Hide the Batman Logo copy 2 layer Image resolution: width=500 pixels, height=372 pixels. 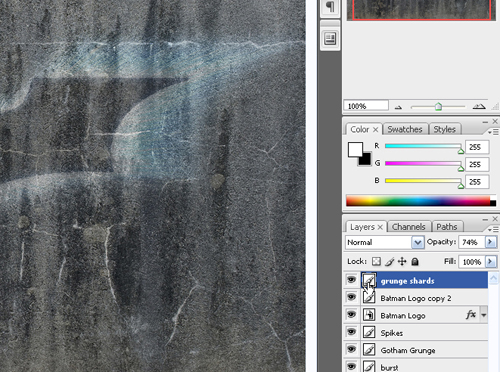351,297
